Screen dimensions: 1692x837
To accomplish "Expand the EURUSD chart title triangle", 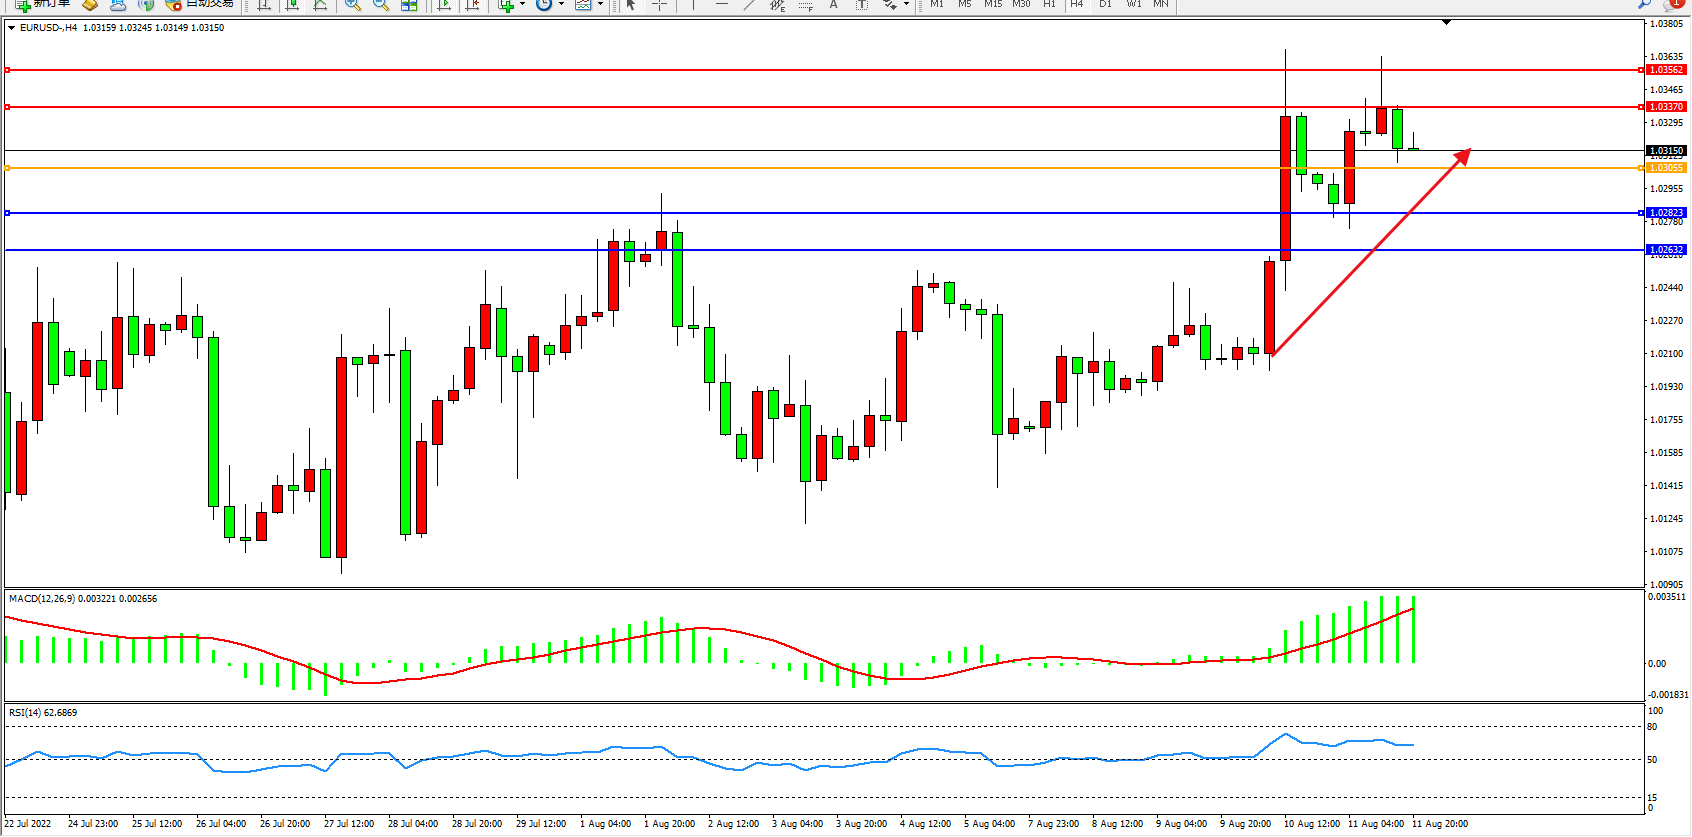I will tap(11, 28).
